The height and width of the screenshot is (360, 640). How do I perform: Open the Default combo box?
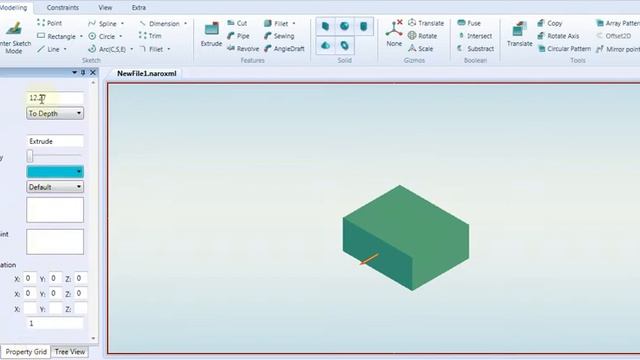pyautogui.click(x=55, y=187)
